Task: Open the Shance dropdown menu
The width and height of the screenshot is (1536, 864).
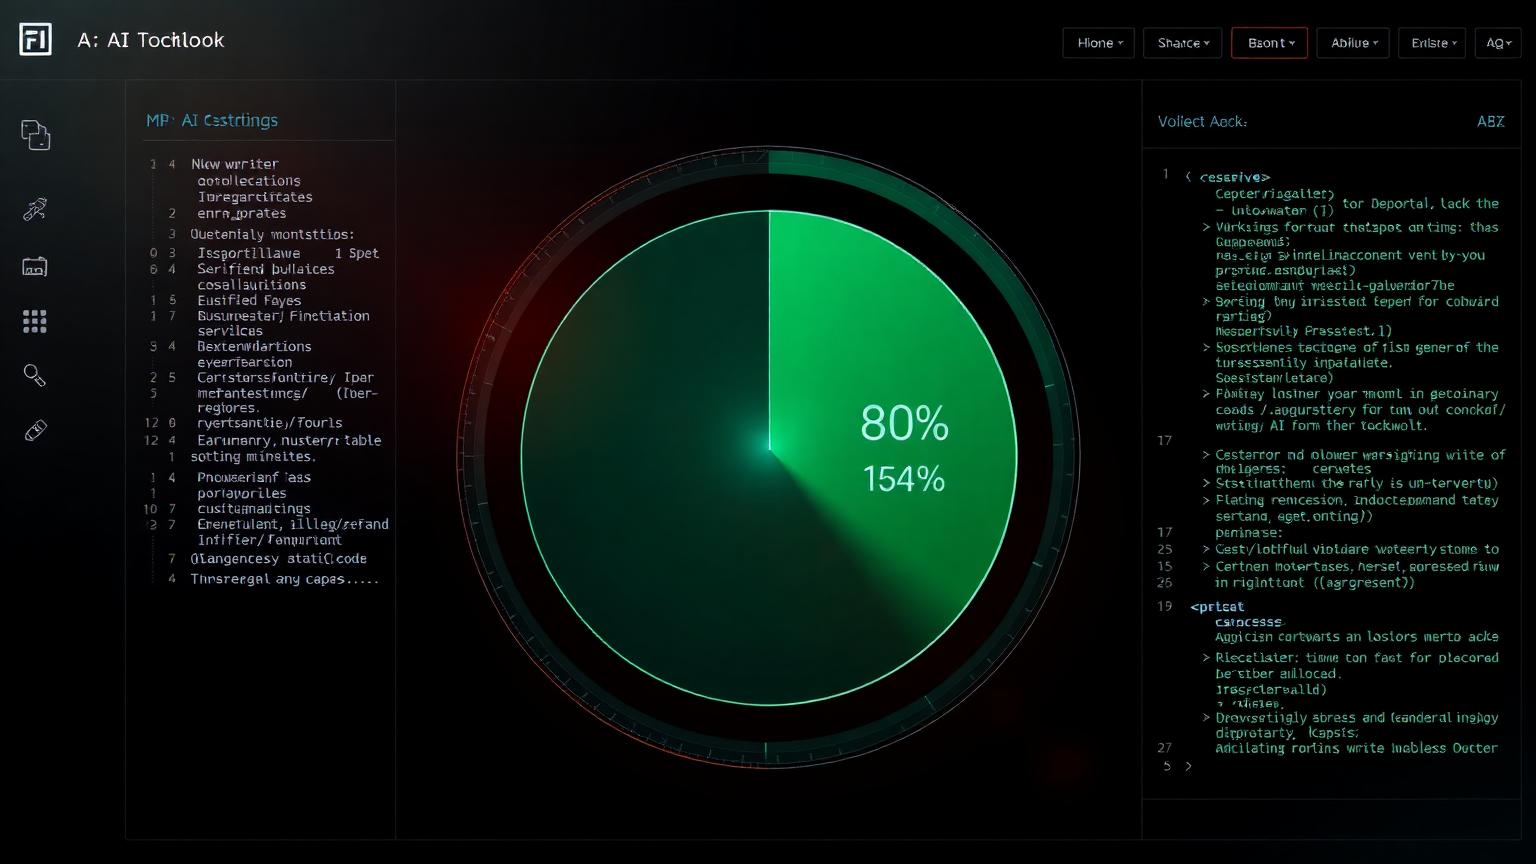Action: tap(1182, 43)
